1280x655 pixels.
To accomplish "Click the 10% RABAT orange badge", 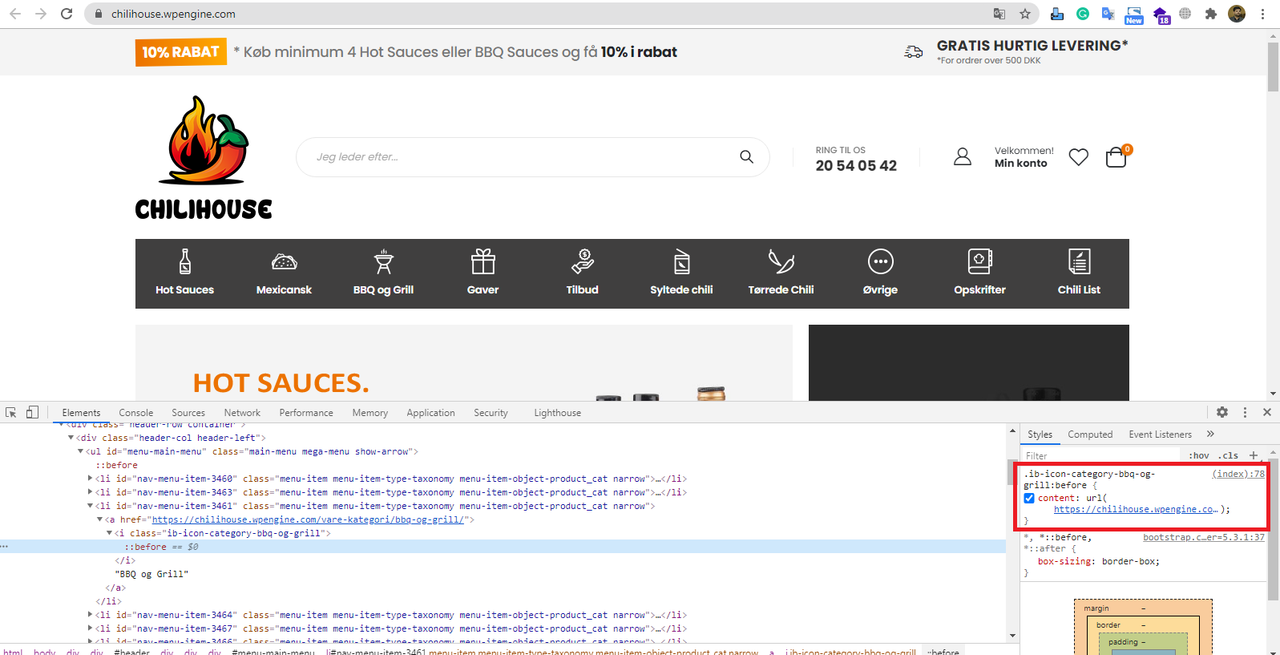I will click(x=181, y=52).
